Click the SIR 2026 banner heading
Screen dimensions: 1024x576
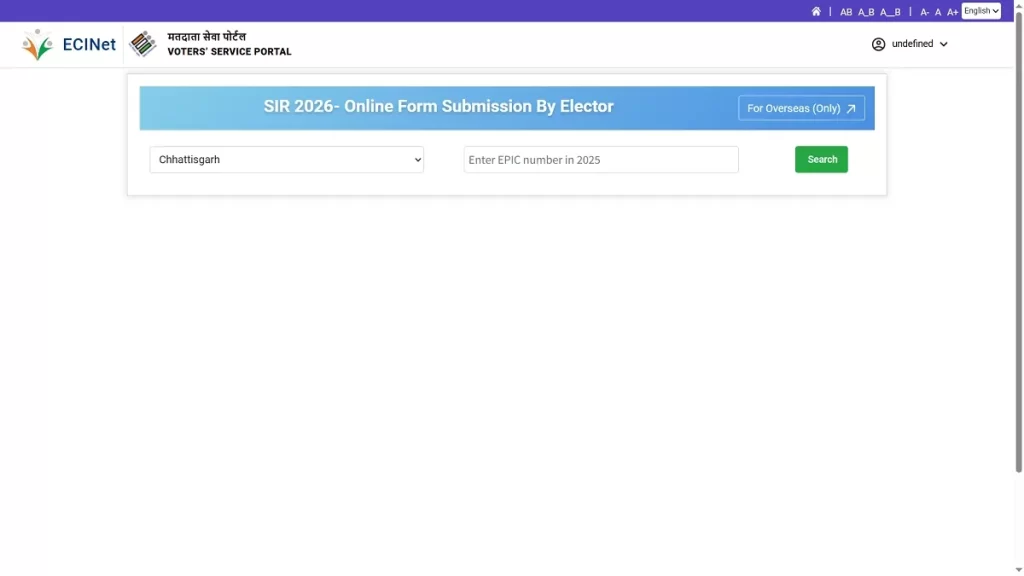pyautogui.click(x=437, y=106)
